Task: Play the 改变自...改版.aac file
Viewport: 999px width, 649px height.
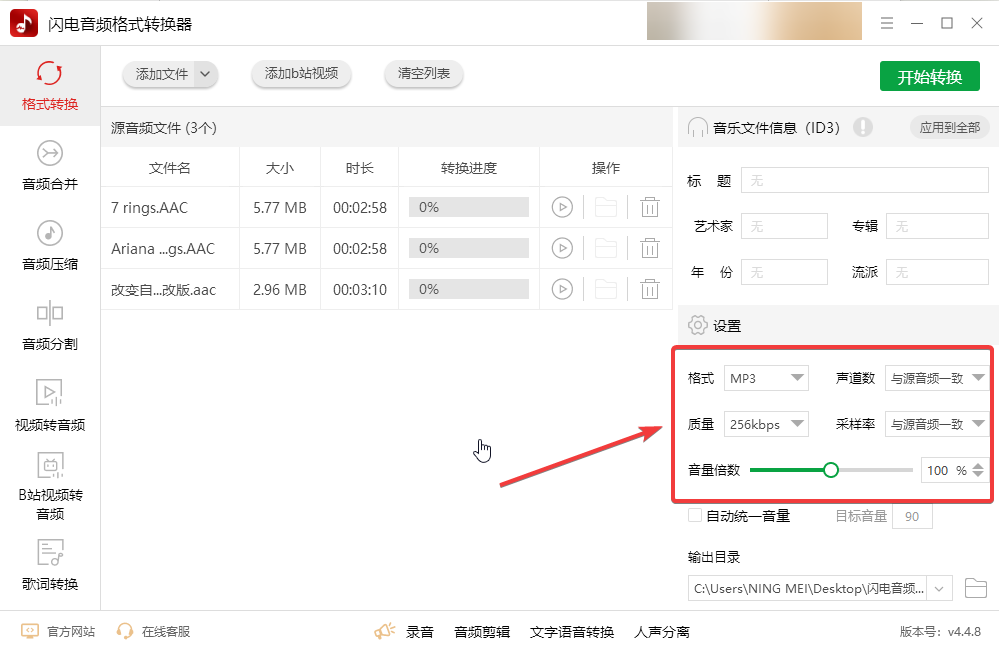Action: pyautogui.click(x=562, y=289)
